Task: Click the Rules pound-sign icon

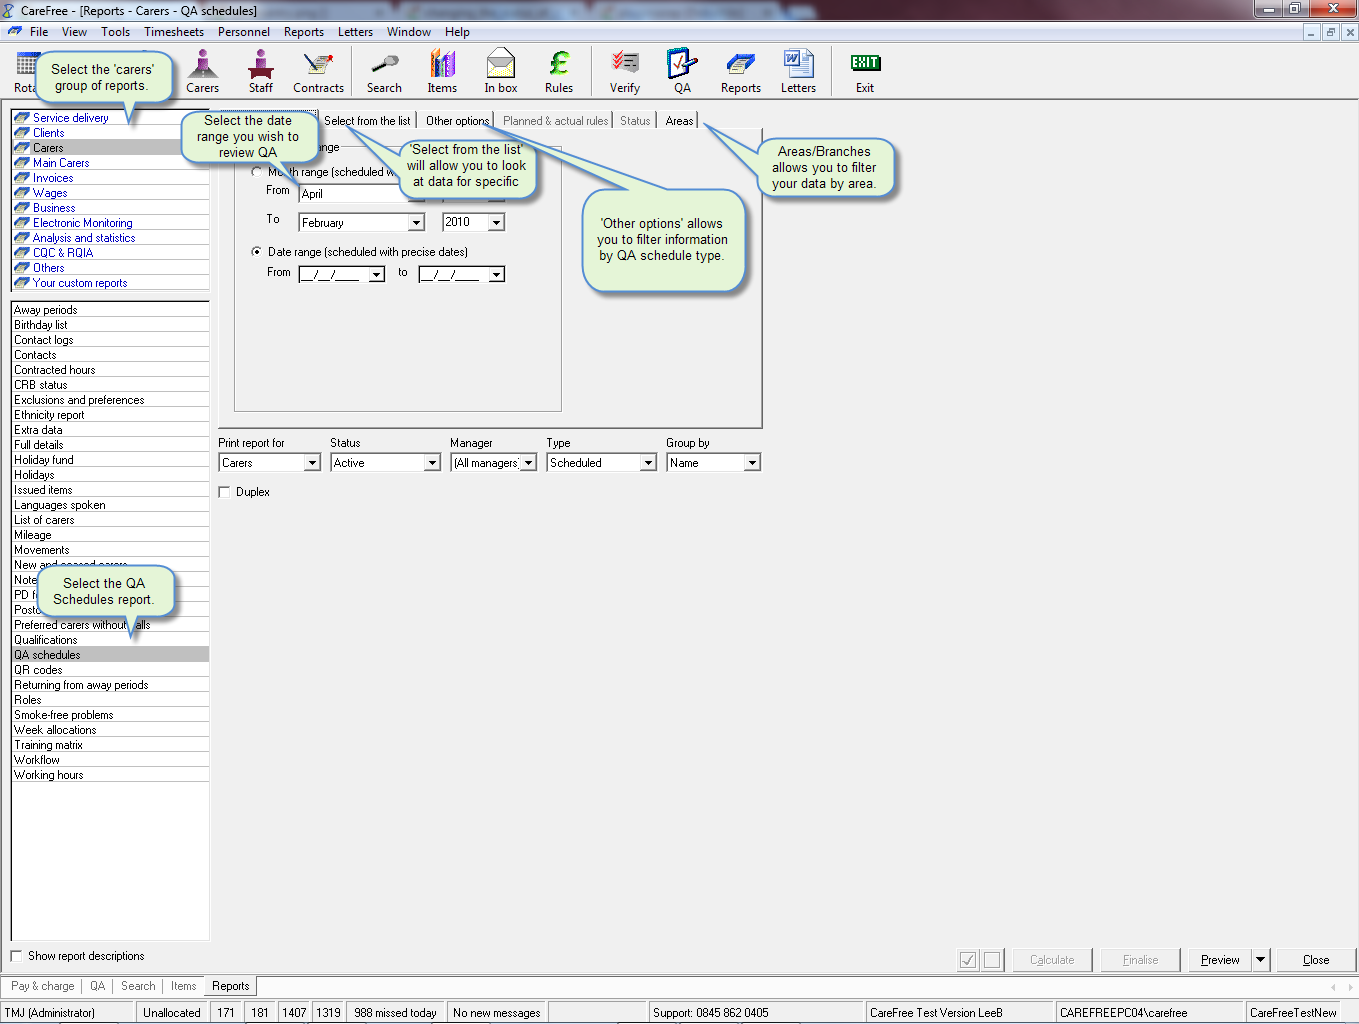Action: [x=558, y=71]
